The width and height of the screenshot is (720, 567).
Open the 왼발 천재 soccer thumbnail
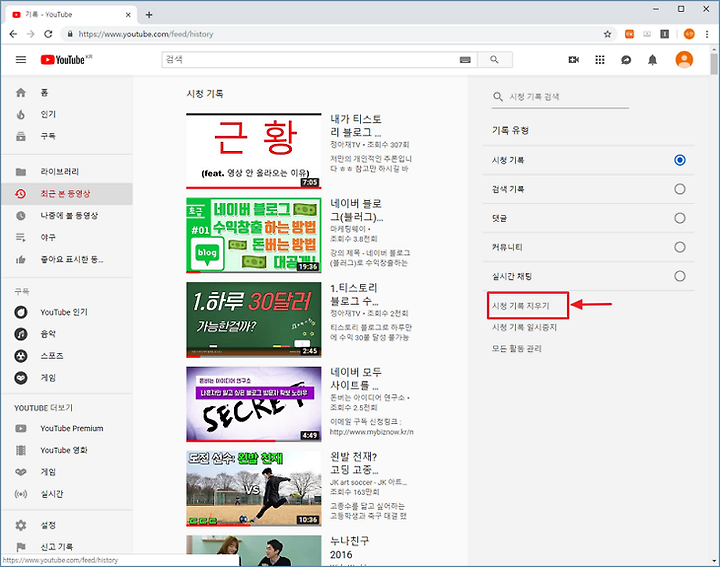(253, 488)
